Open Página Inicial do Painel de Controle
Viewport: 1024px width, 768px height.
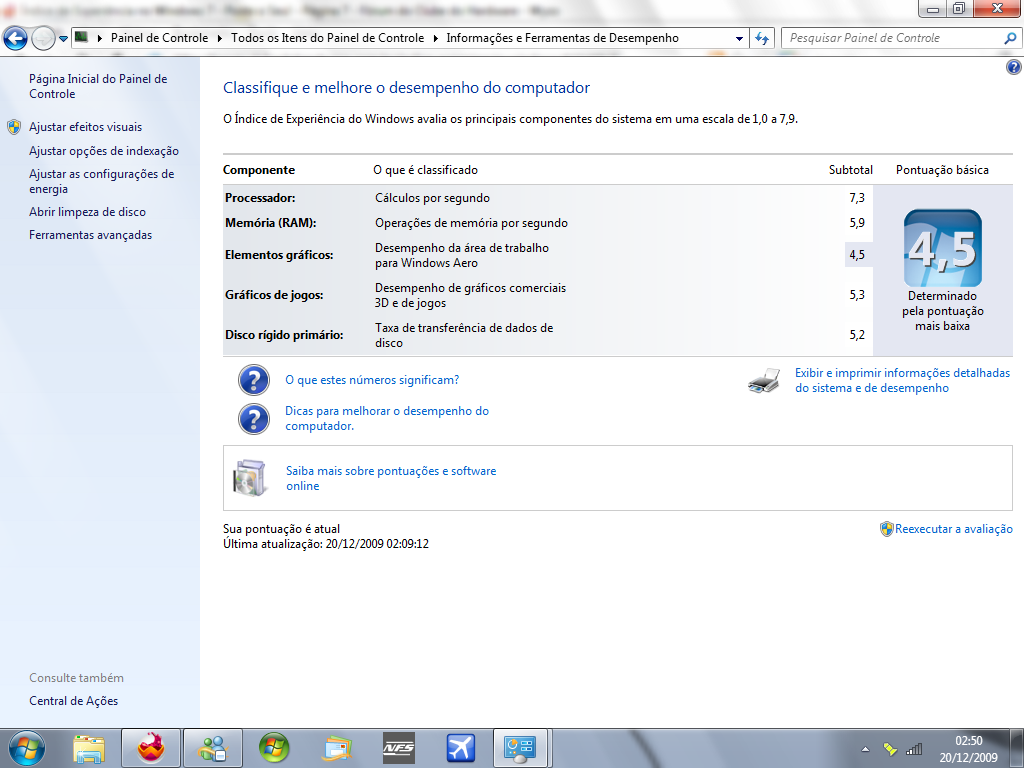coord(98,86)
